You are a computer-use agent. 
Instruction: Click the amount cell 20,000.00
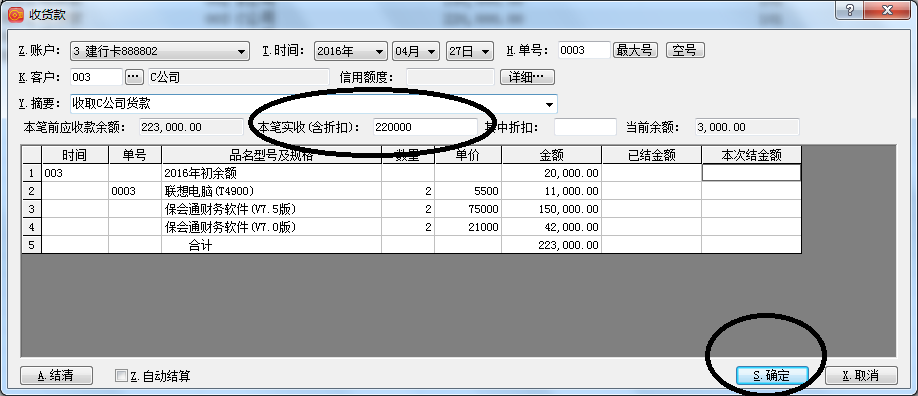(552, 173)
